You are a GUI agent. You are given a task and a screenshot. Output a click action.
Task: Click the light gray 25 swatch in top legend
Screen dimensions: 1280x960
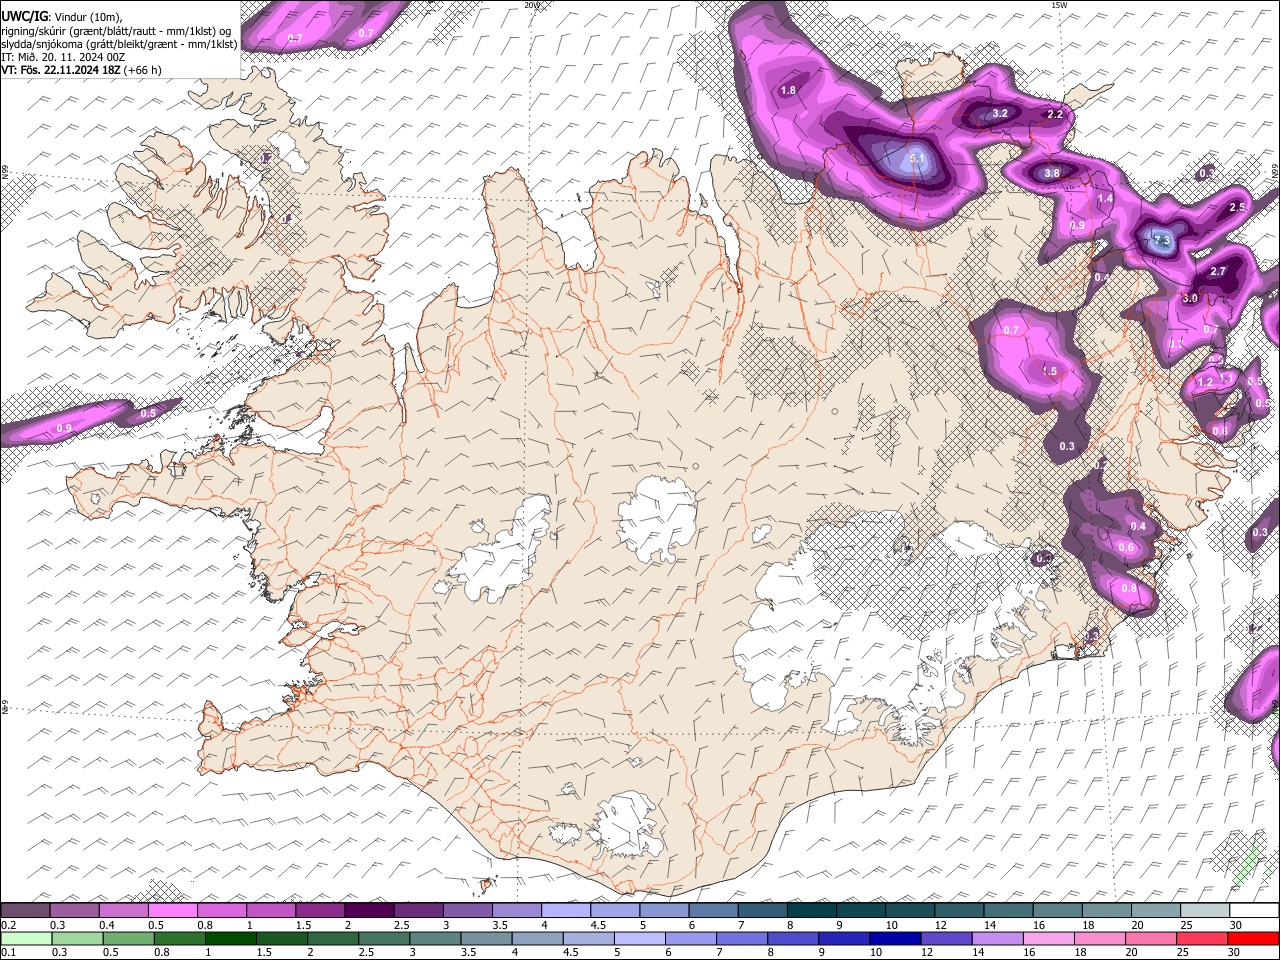[1204, 911]
